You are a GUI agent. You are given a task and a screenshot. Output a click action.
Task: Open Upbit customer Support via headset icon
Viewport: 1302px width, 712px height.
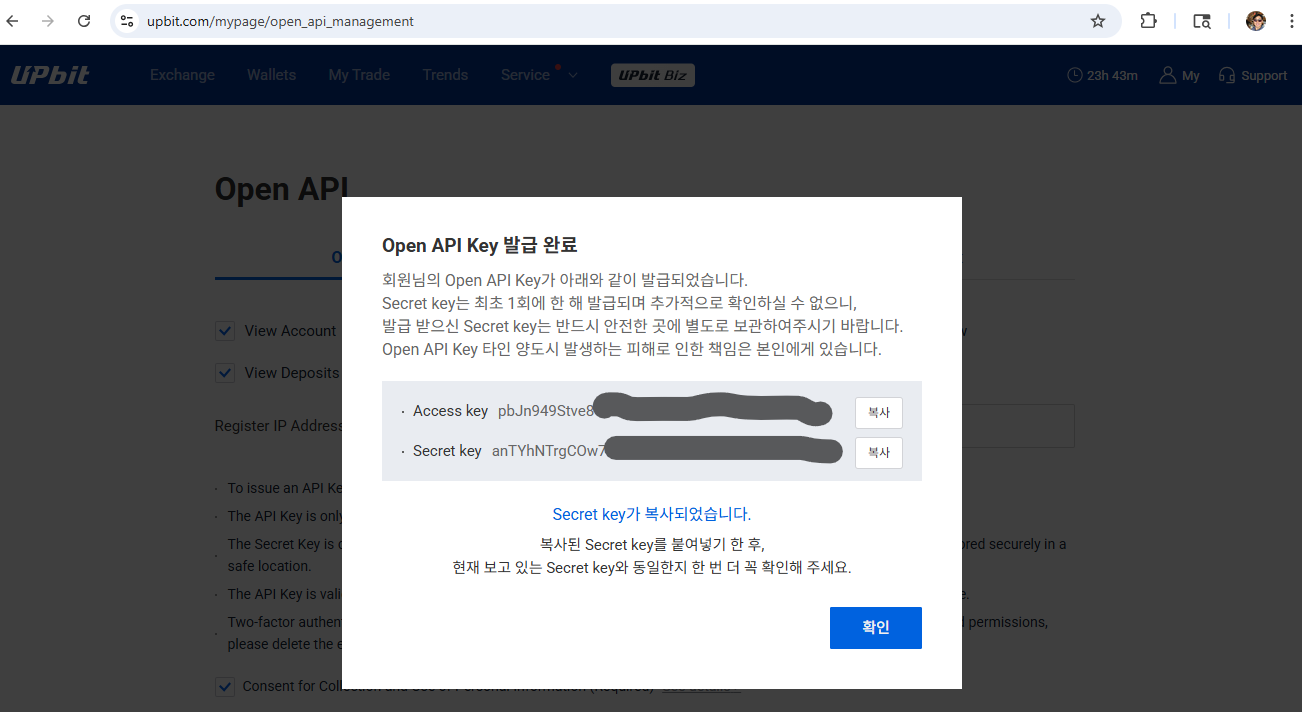click(1252, 75)
